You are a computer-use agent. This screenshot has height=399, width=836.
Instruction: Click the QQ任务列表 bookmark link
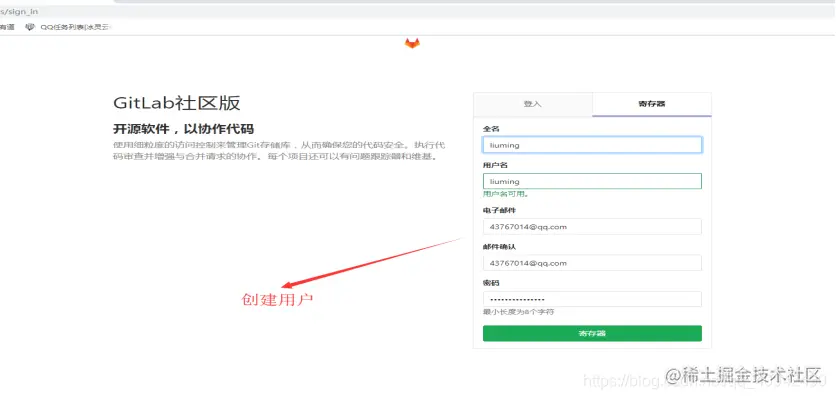(75, 27)
